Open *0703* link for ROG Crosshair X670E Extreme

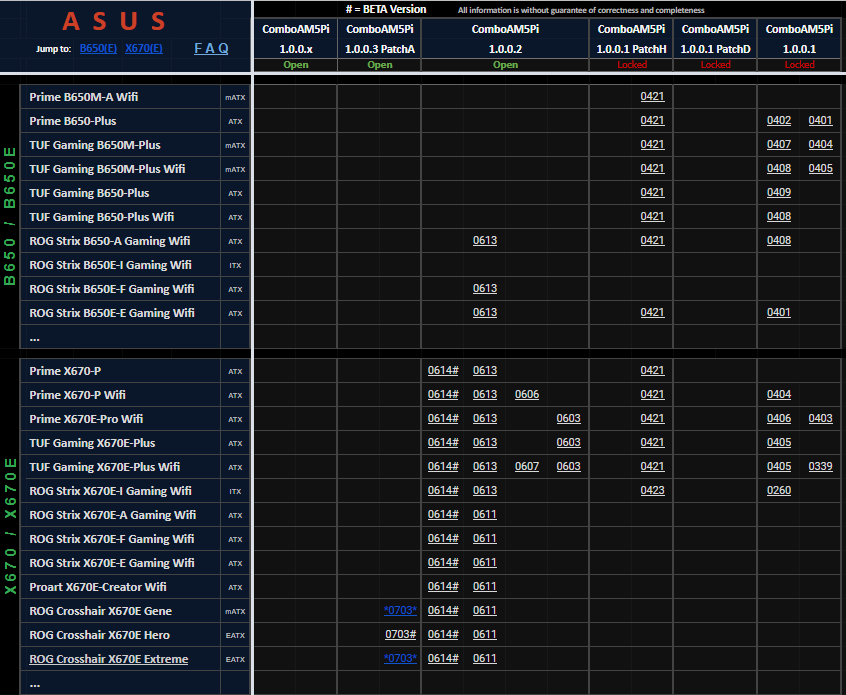pyautogui.click(x=400, y=658)
